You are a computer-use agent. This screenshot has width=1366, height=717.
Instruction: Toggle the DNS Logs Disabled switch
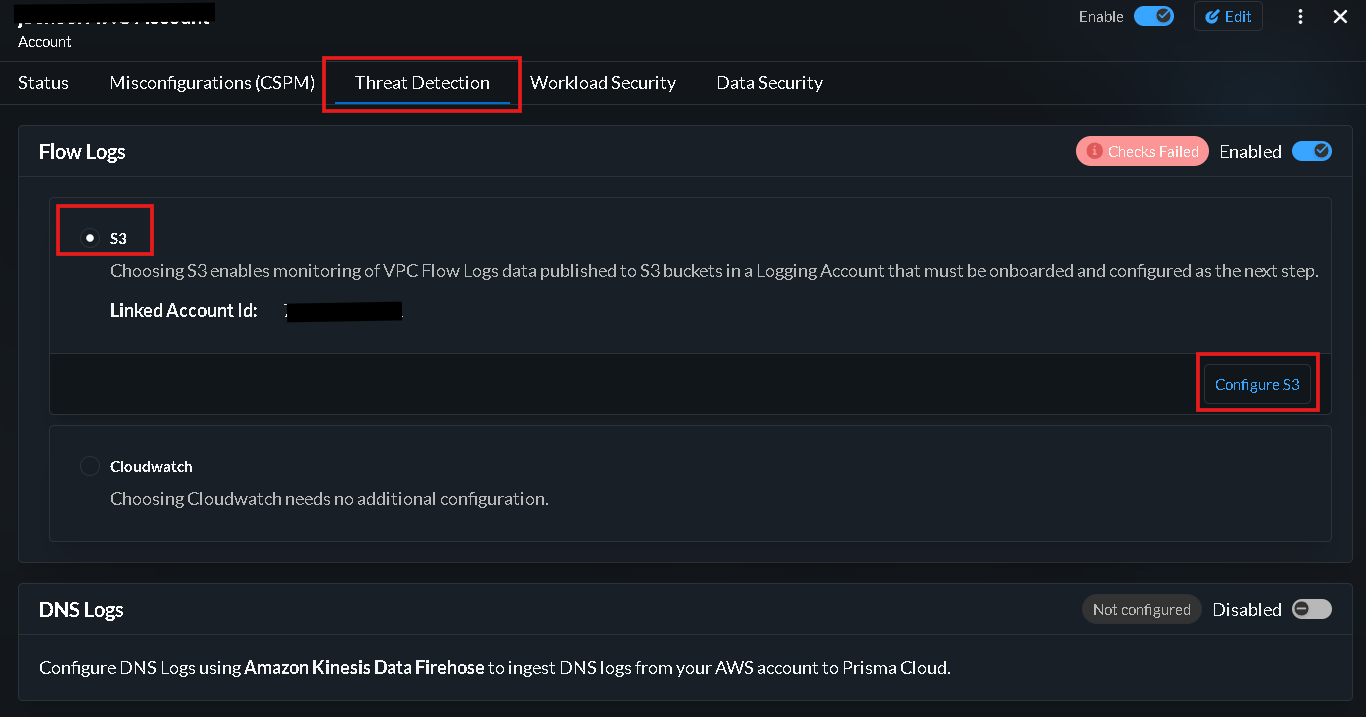click(x=1311, y=610)
